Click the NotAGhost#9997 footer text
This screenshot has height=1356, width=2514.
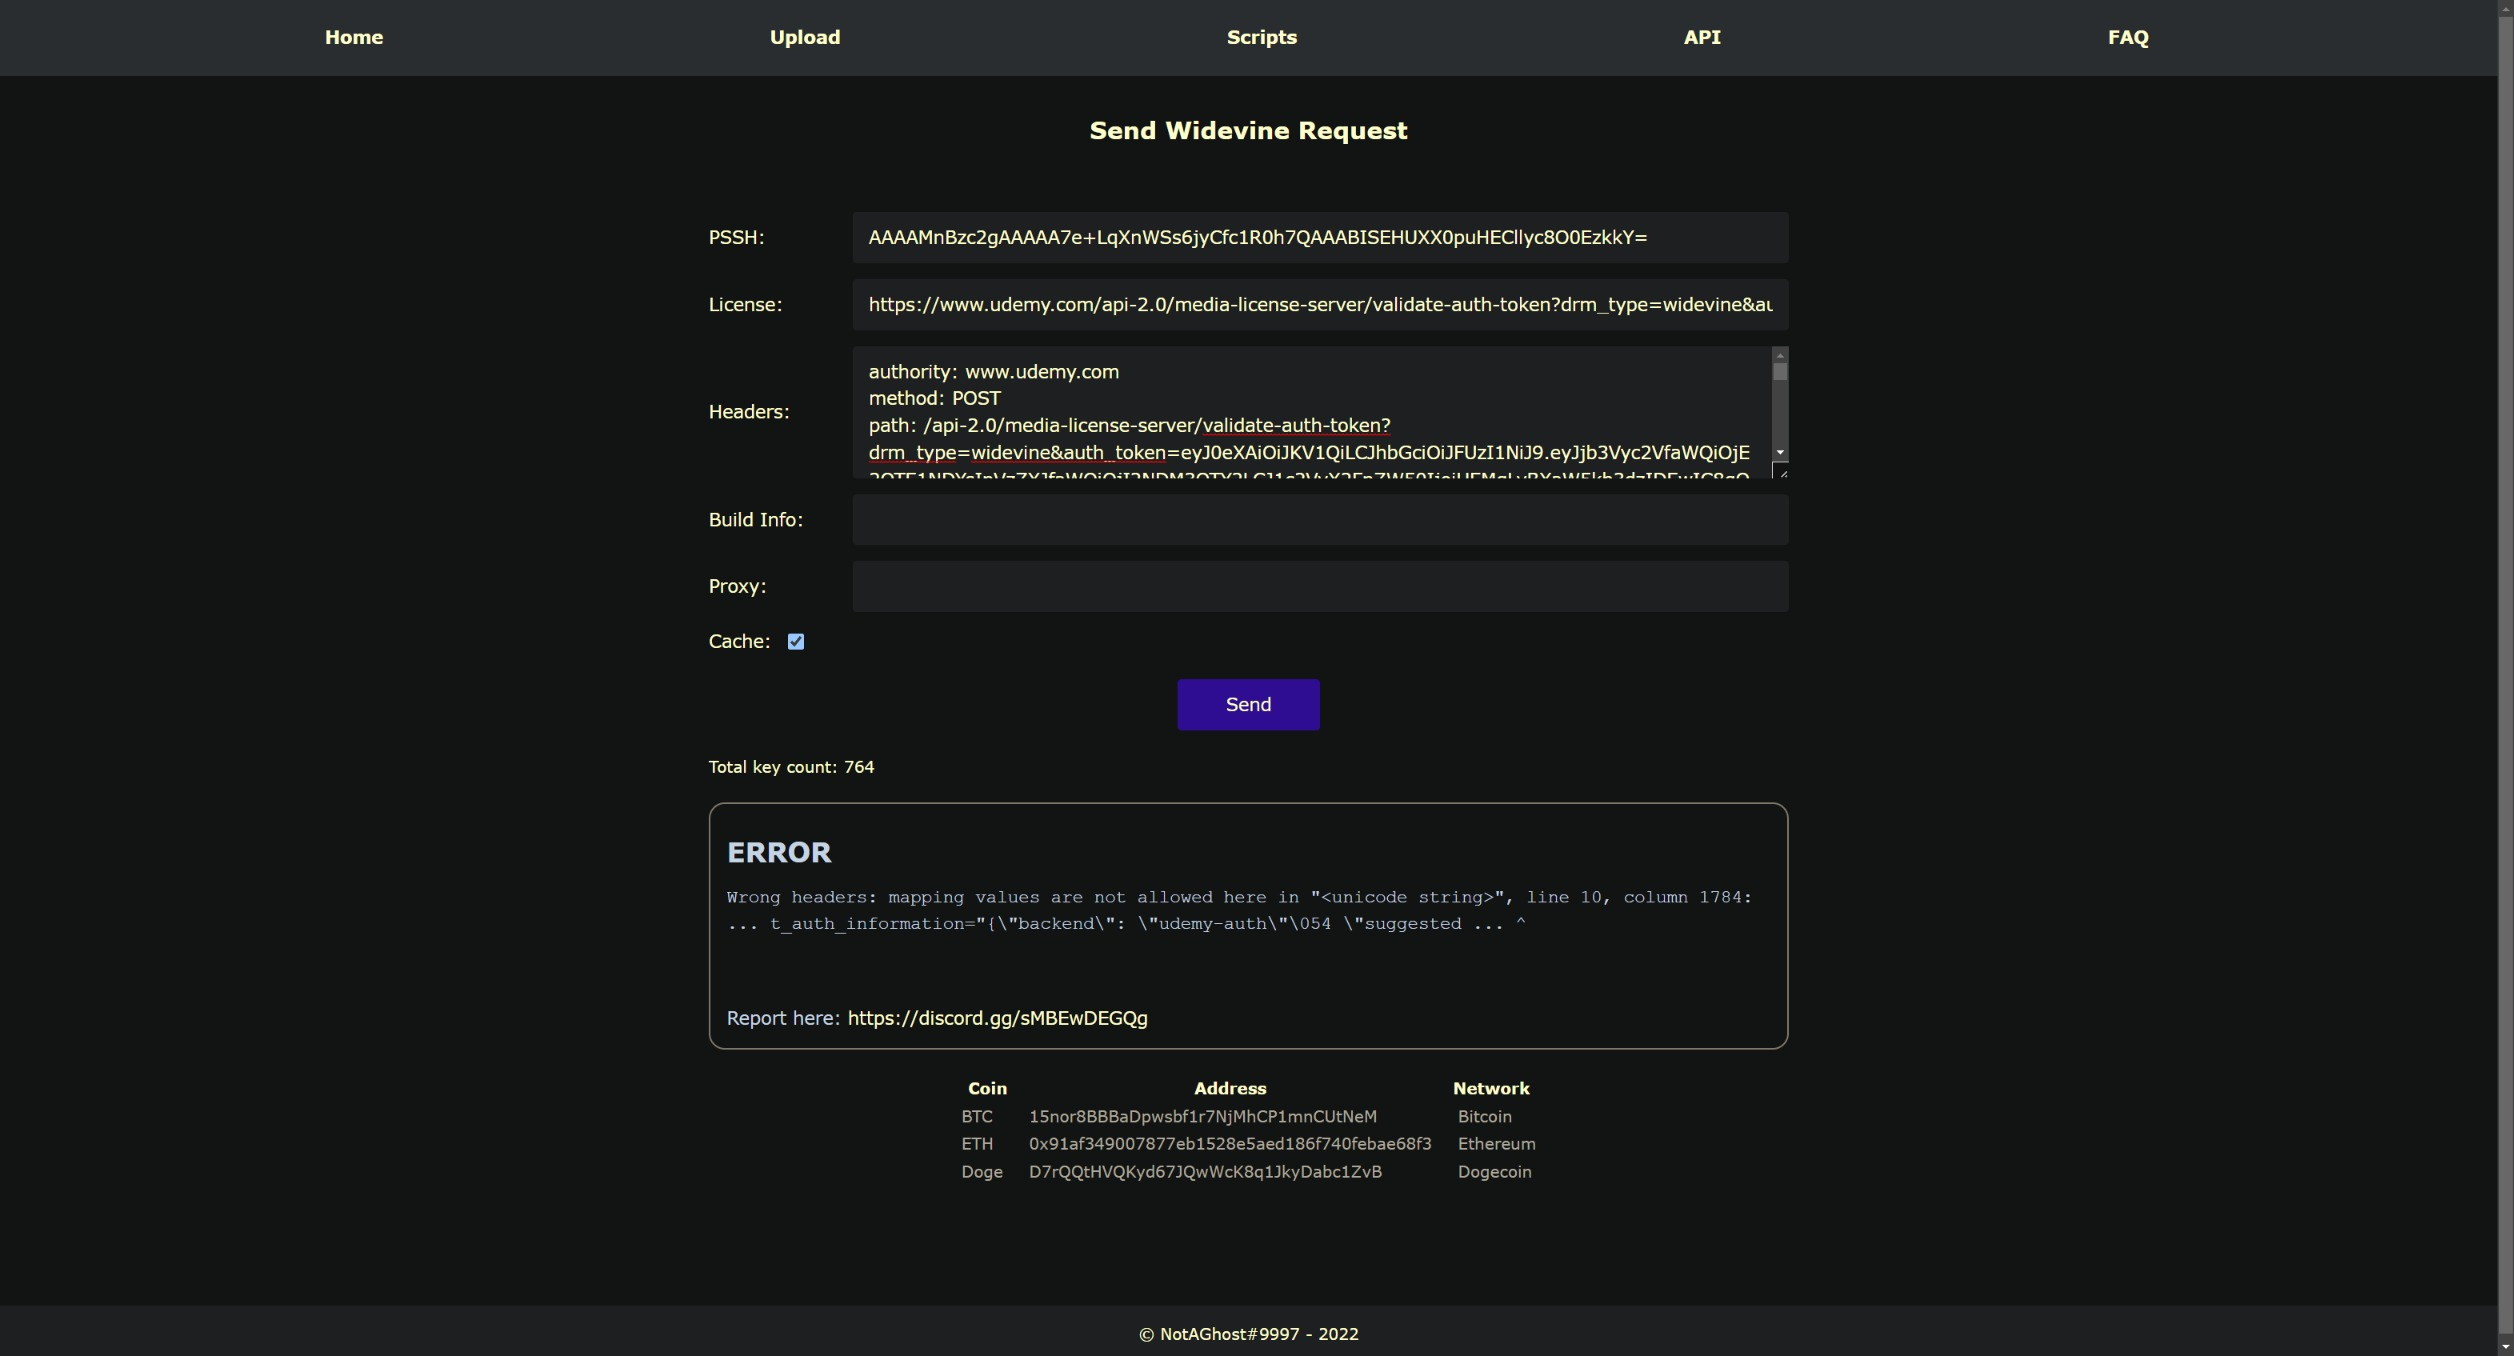click(1248, 1334)
